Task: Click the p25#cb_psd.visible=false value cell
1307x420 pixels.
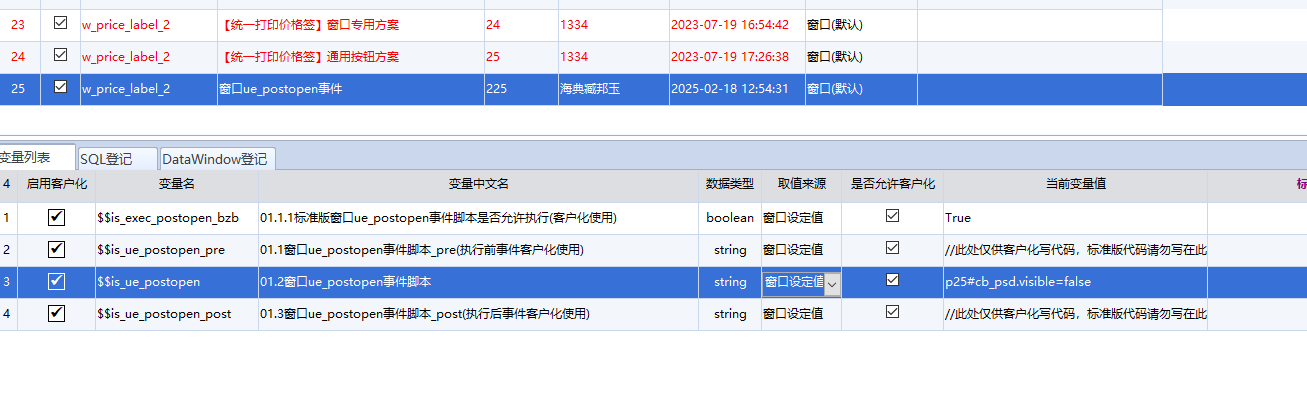Action: [x=1075, y=282]
